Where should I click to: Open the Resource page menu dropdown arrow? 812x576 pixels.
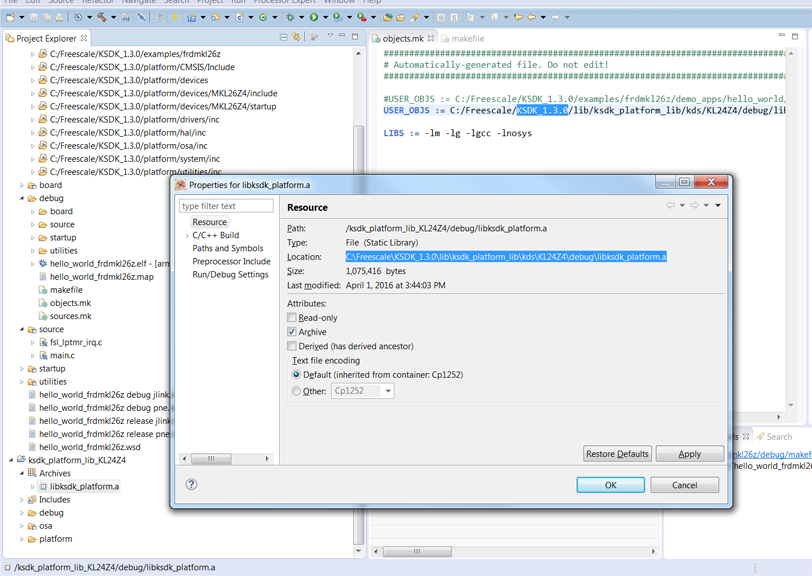coord(718,206)
